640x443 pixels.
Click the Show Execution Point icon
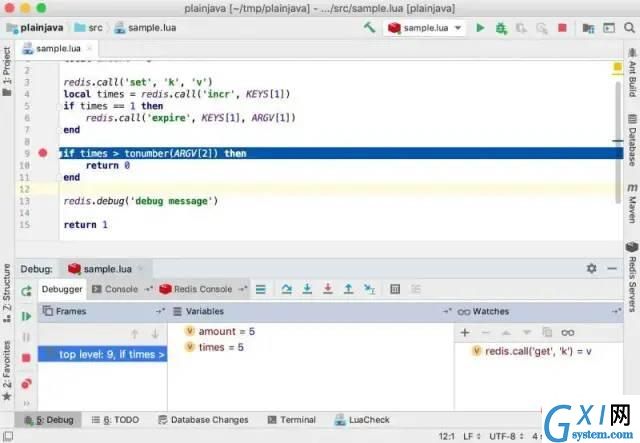tap(260, 289)
